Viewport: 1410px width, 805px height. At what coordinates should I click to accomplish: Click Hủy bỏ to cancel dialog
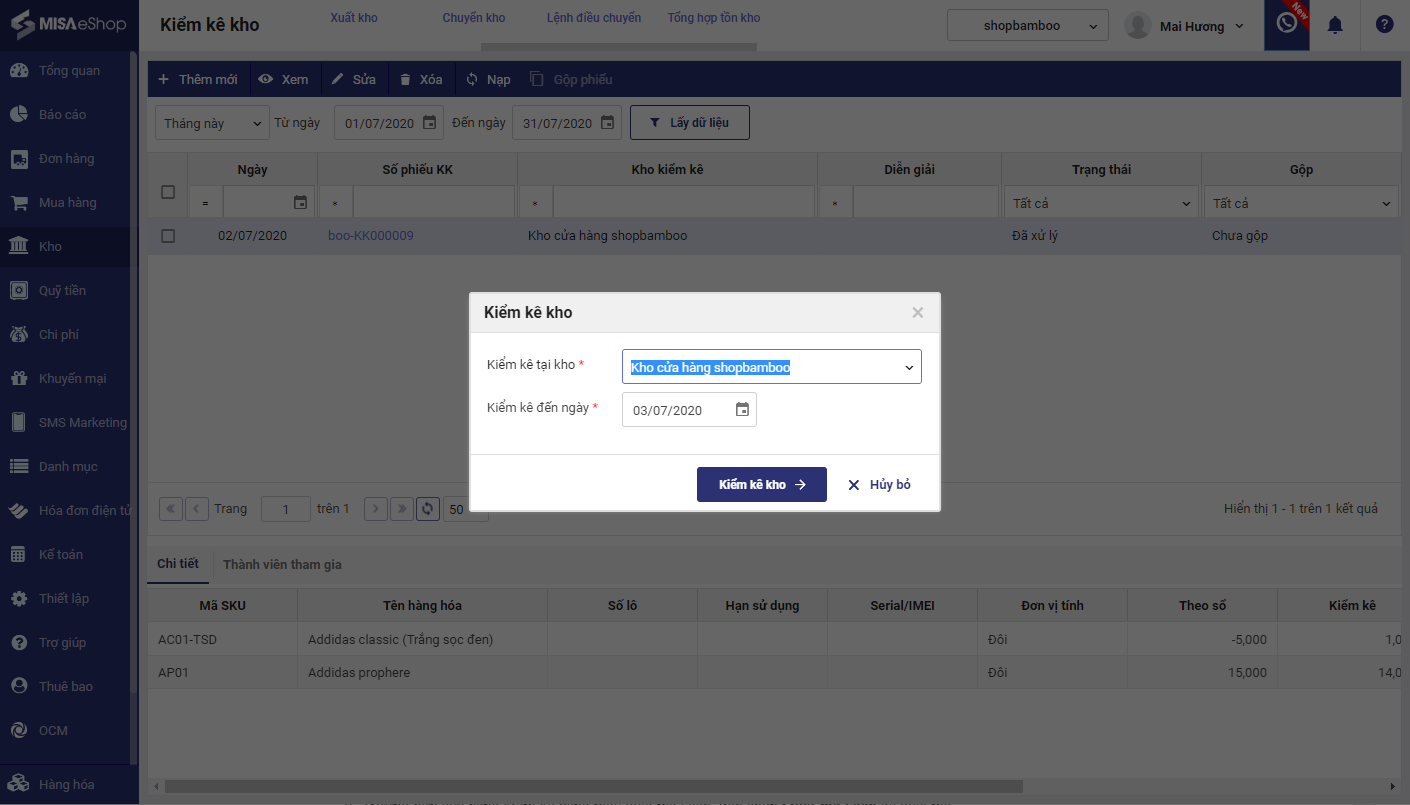pos(879,485)
